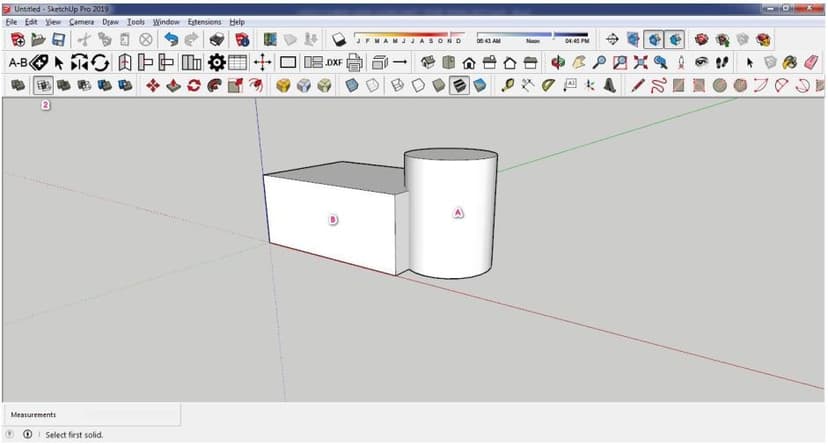Select the Subtract solid tool
Image resolution: width=828 pixels, height=446 pixels.
click(x=84, y=85)
